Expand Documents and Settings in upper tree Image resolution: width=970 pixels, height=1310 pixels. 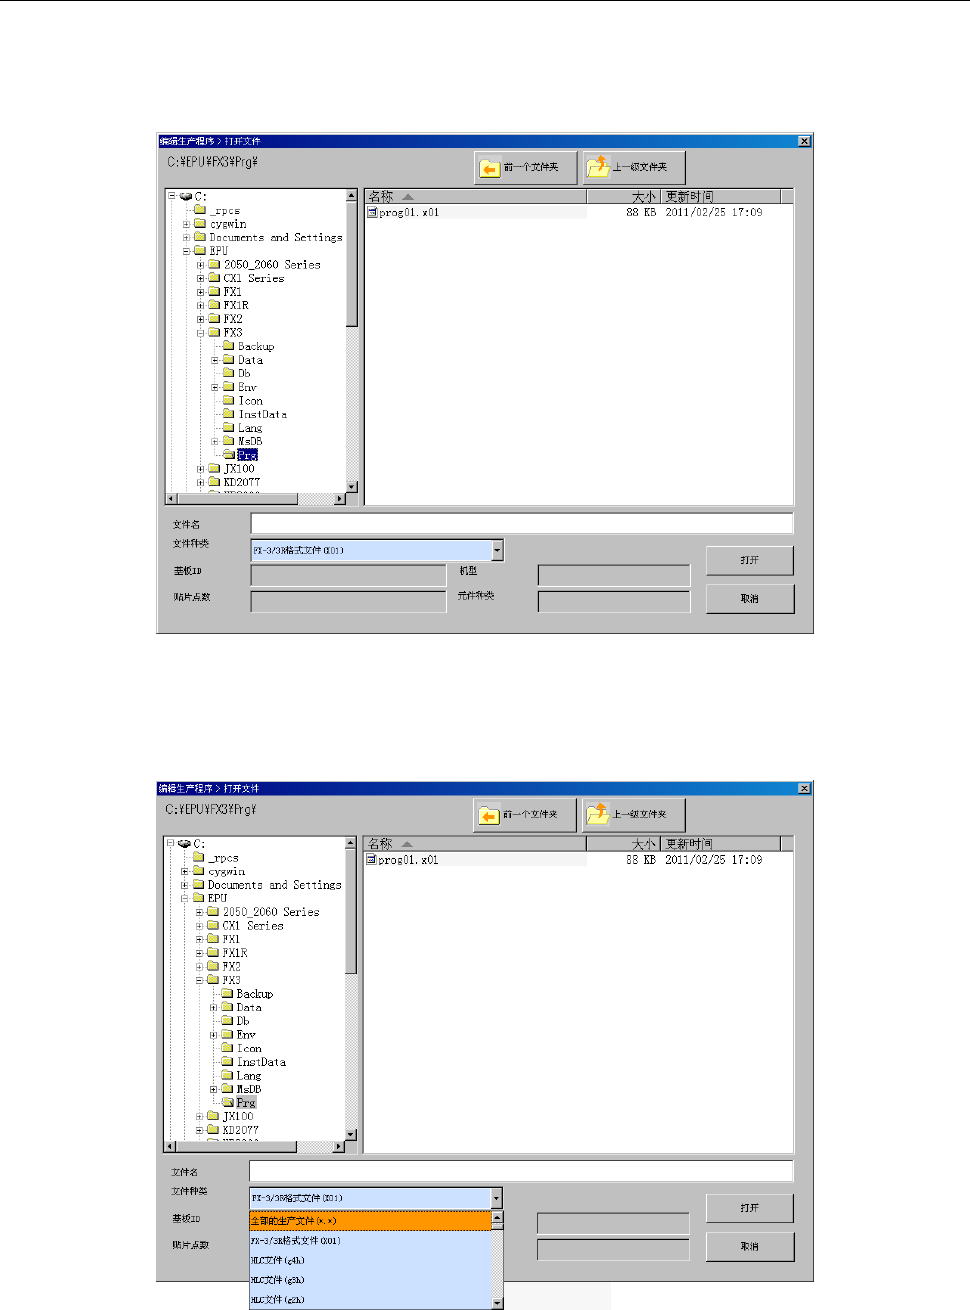point(186,238)
